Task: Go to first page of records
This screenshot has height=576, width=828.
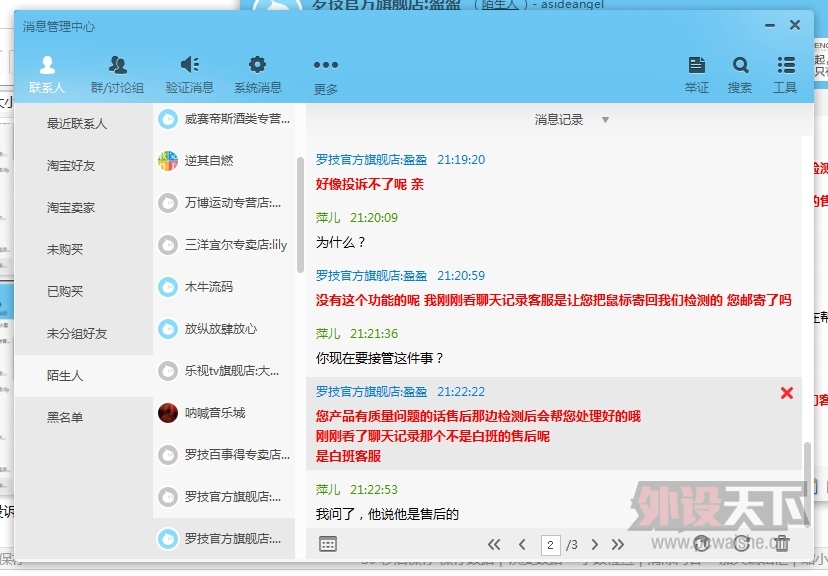Action: [494, 544]
